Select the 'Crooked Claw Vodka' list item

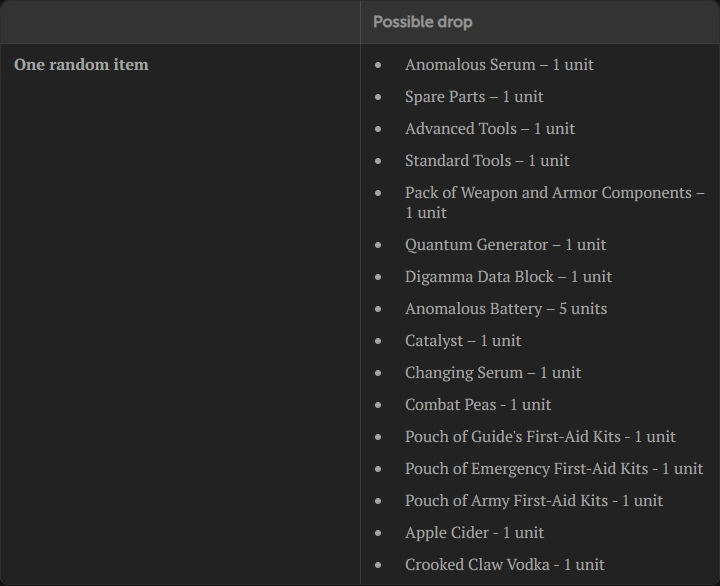tap(504, 565)
